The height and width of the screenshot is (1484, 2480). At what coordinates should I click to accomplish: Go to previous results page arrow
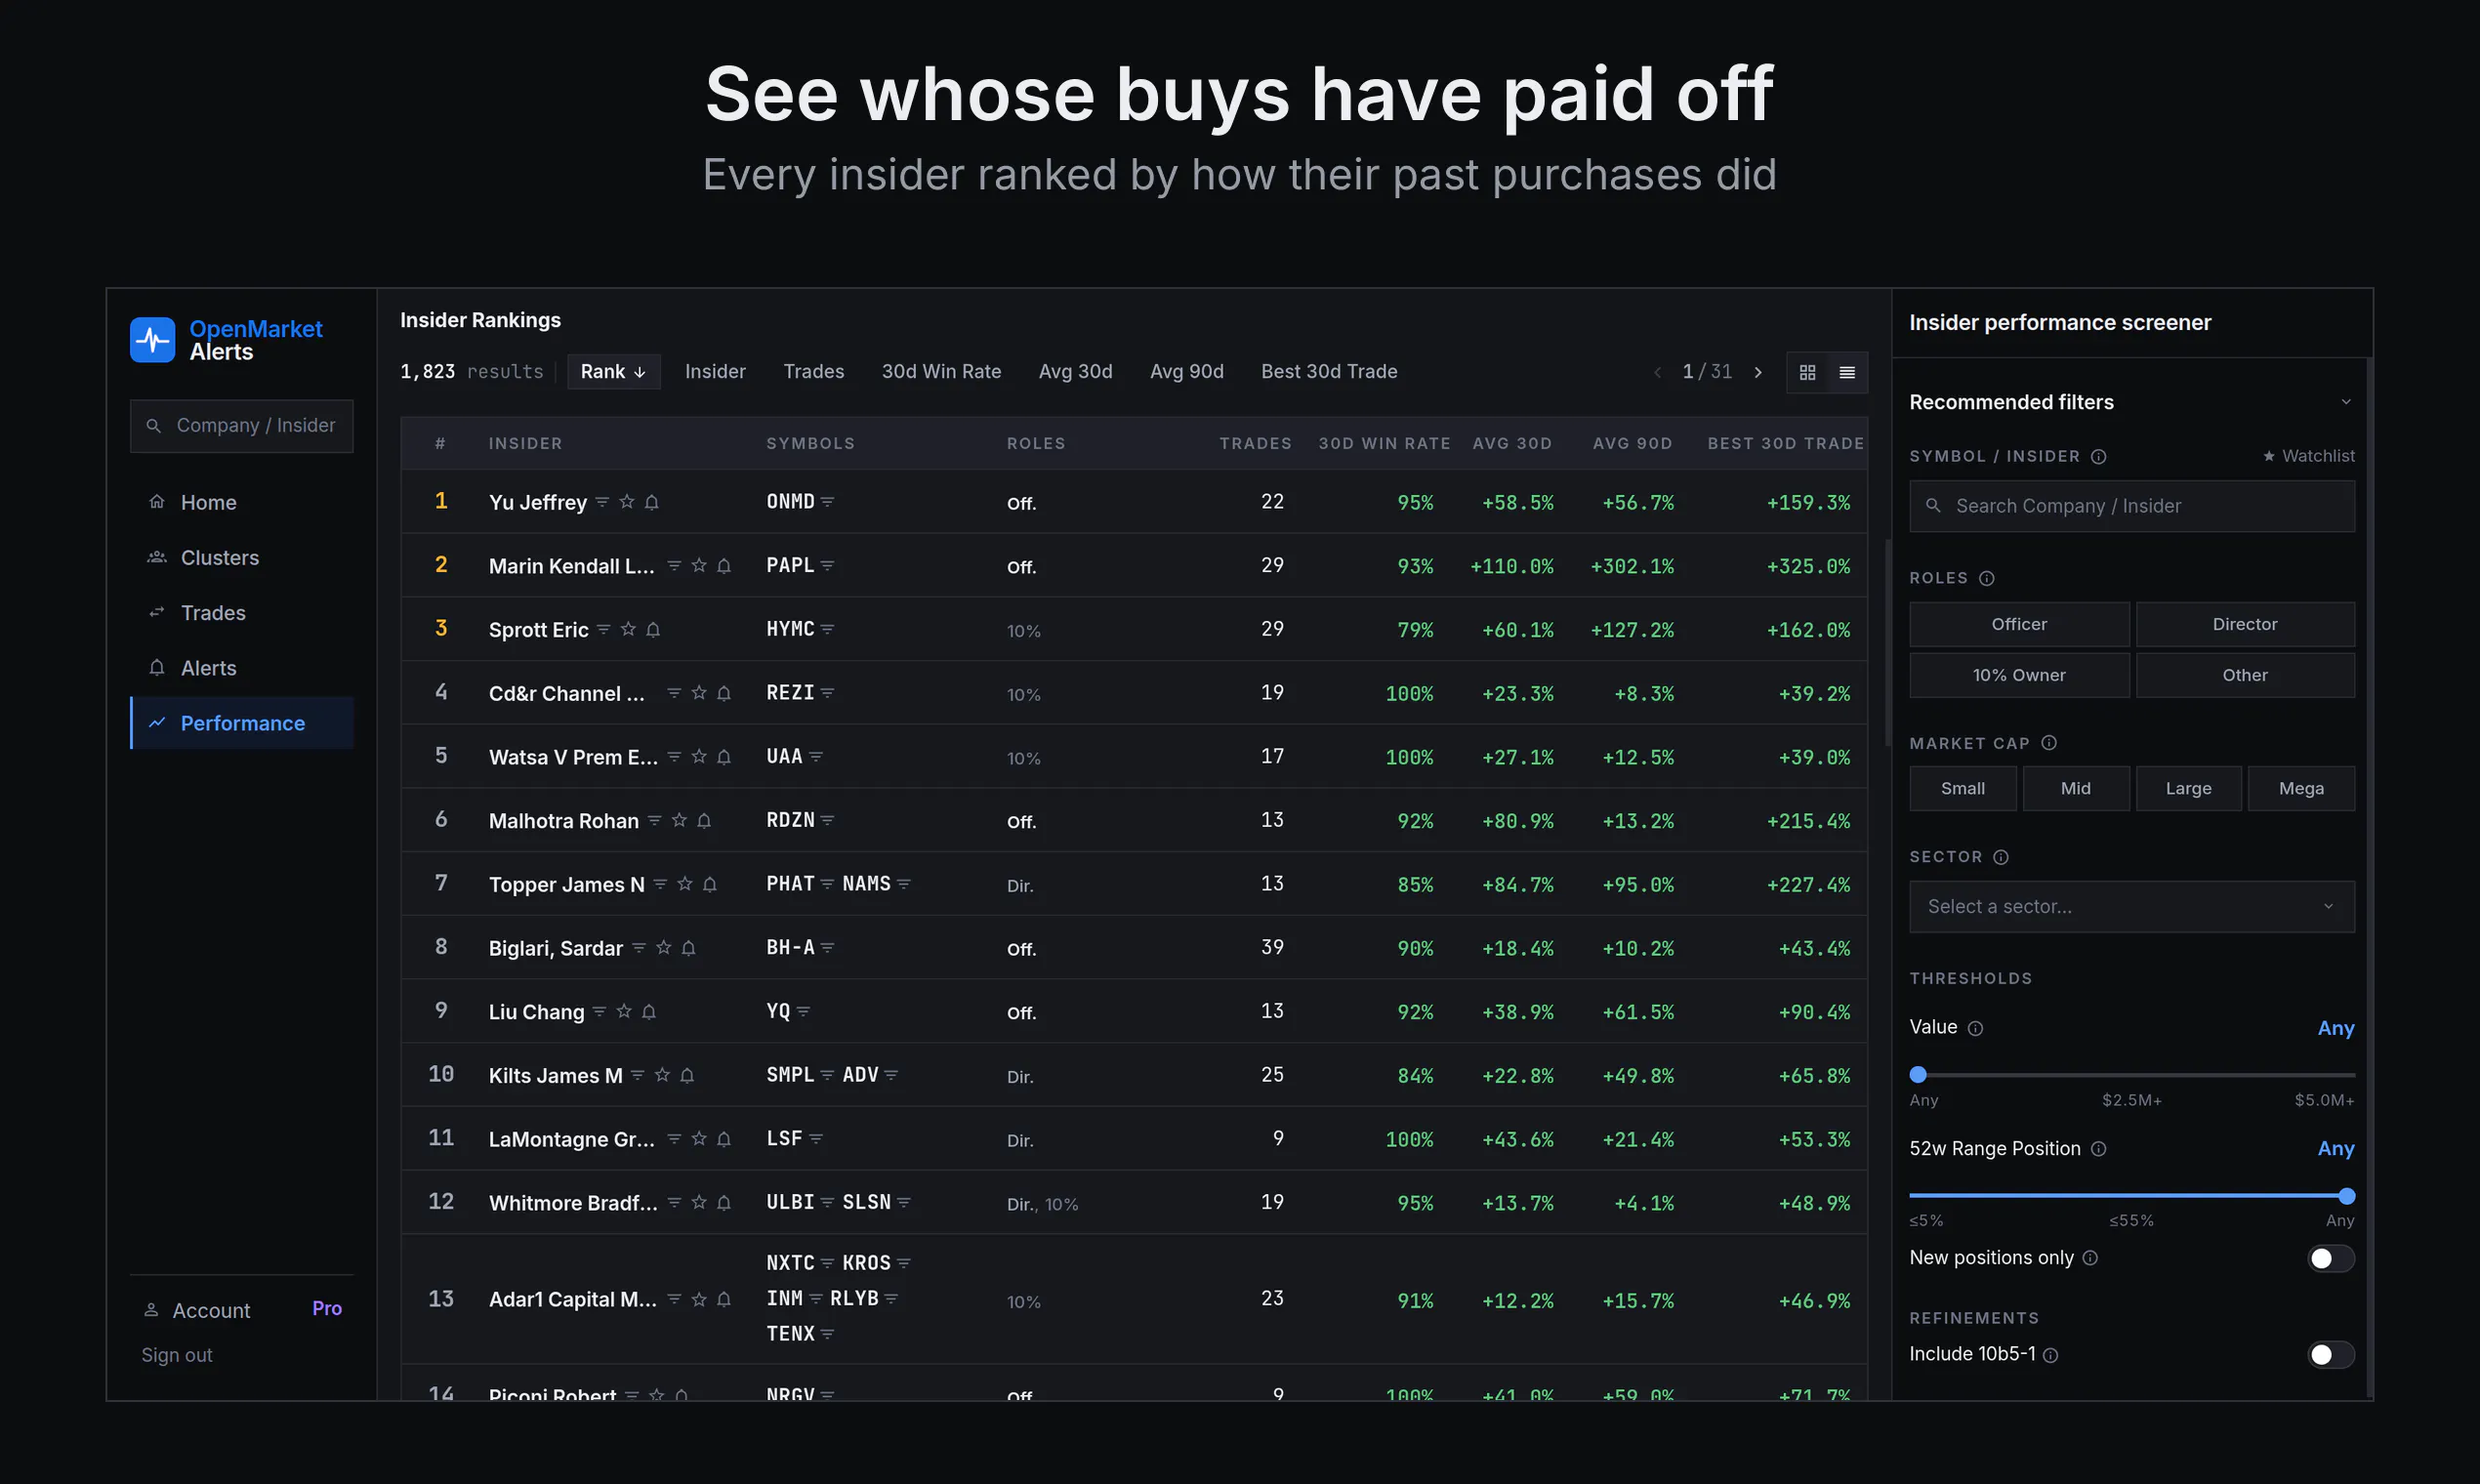(1658, 372)
